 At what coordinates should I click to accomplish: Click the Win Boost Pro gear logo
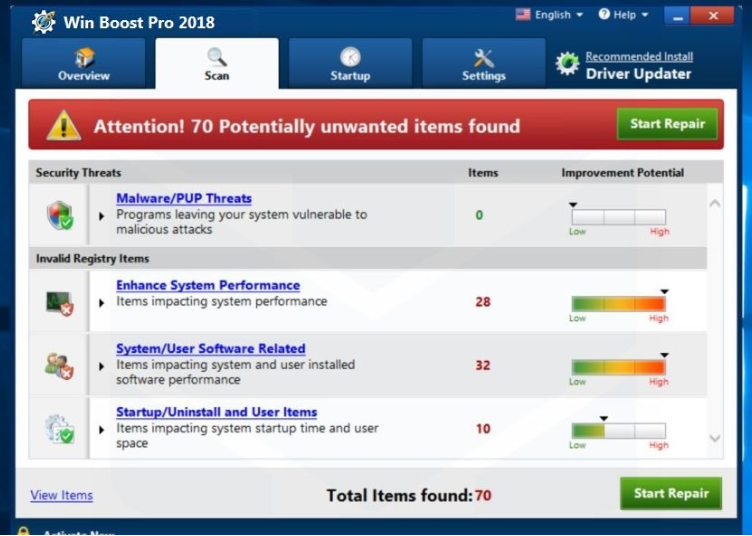(x=43, y=22)
